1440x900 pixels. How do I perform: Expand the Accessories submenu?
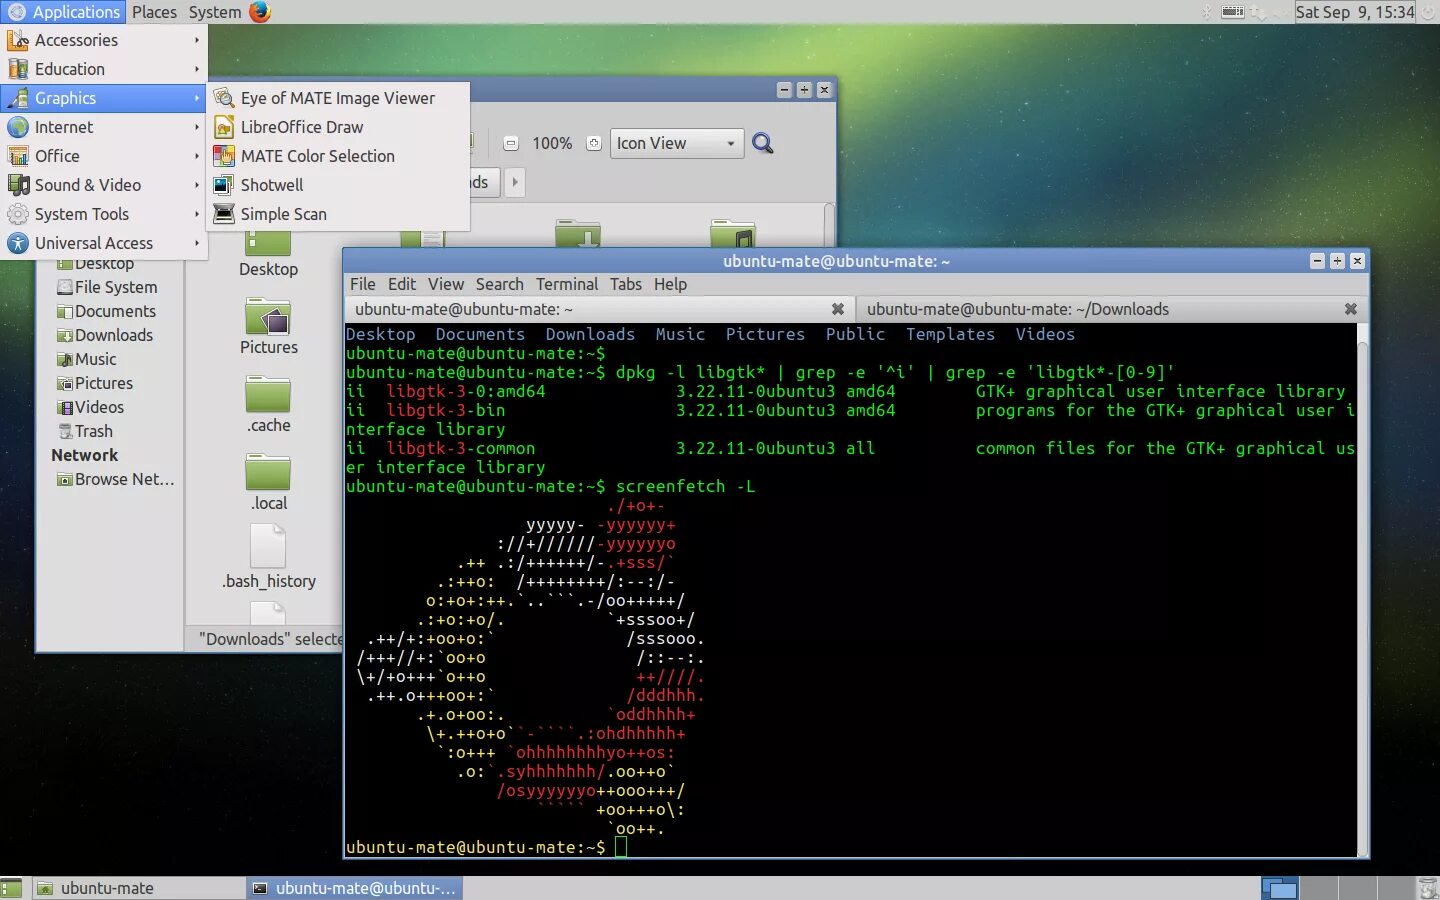[x=103, y=40]
